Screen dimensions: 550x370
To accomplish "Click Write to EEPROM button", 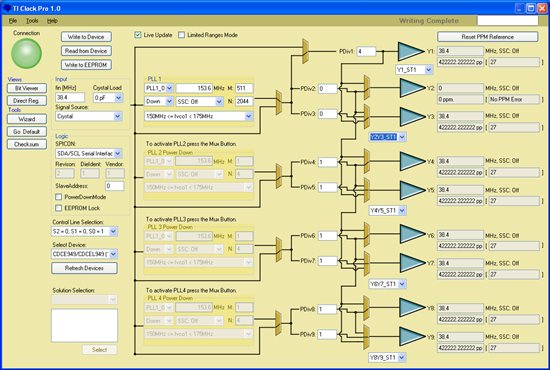I will (86, 65).
